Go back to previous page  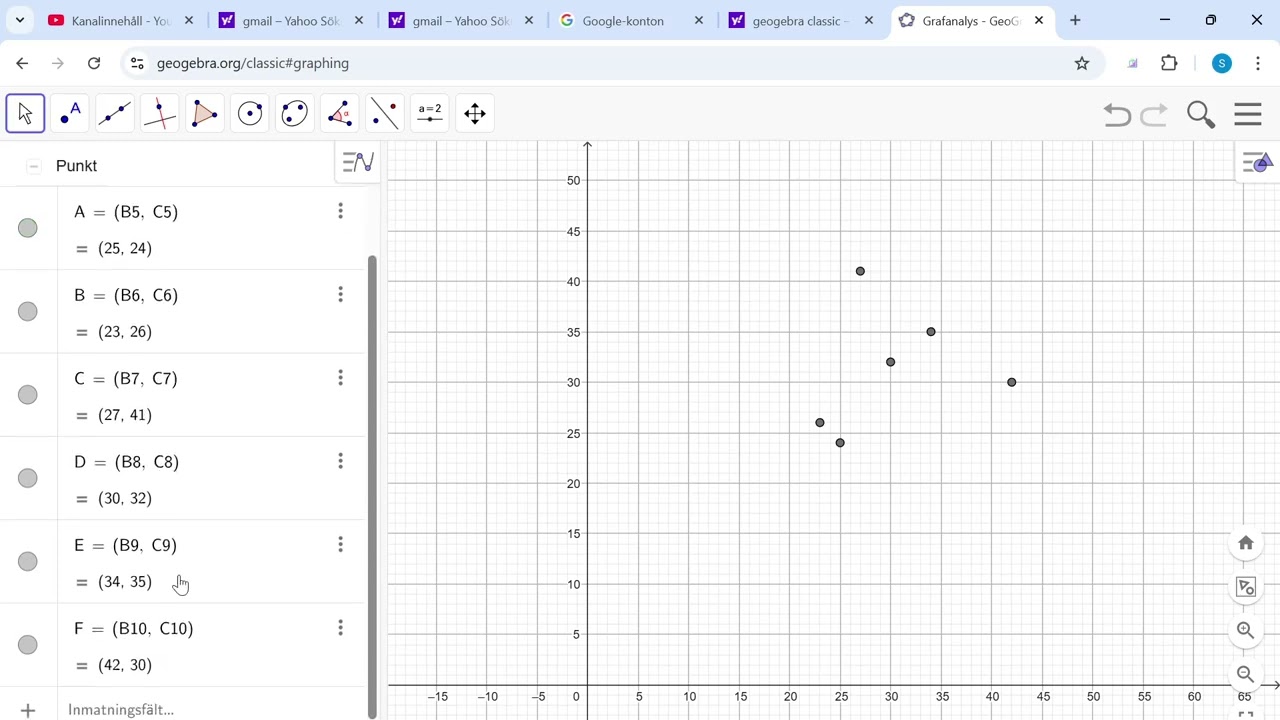22,63
